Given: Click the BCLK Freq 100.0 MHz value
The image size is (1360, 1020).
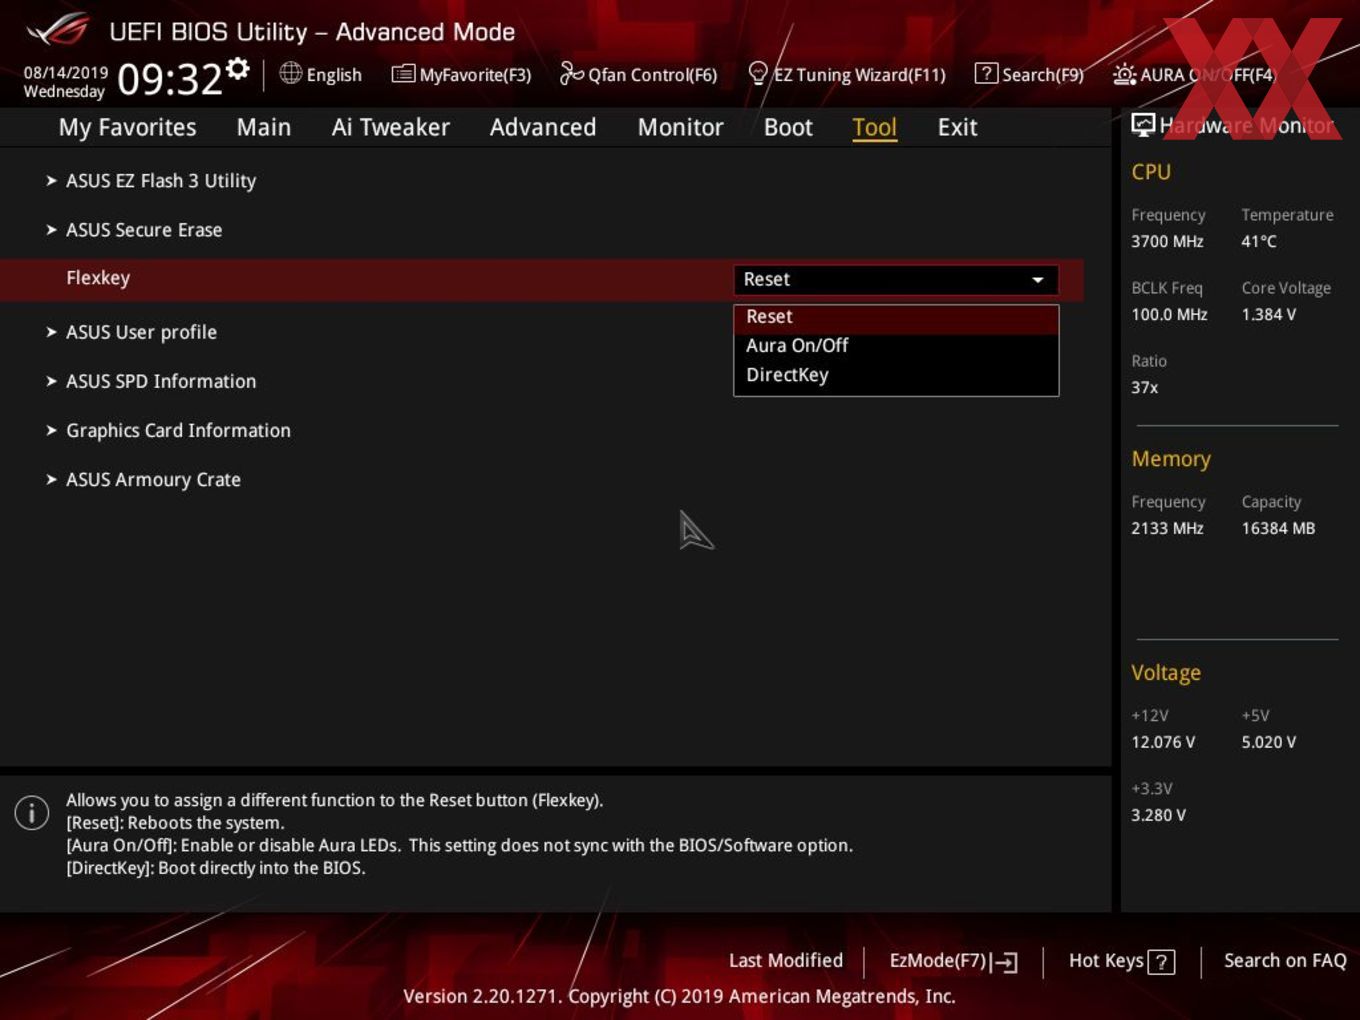Looking at the screenshot, I should tap(1169, 314).
